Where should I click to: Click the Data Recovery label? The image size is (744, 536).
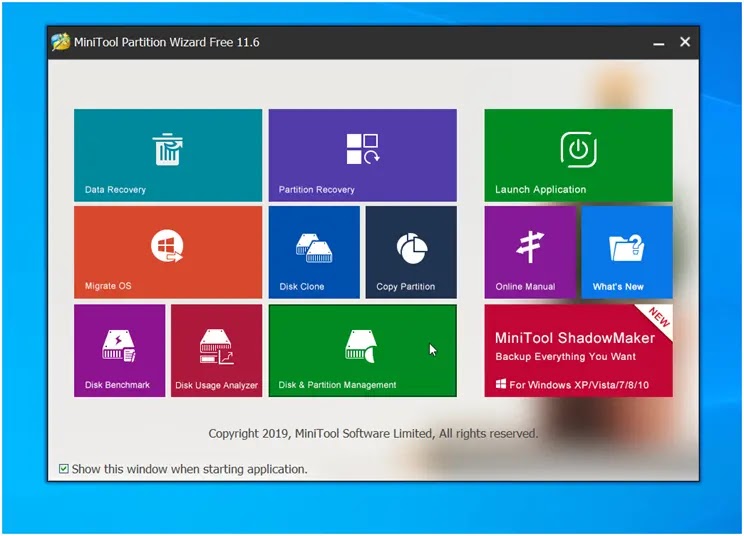tap(115, 189)
